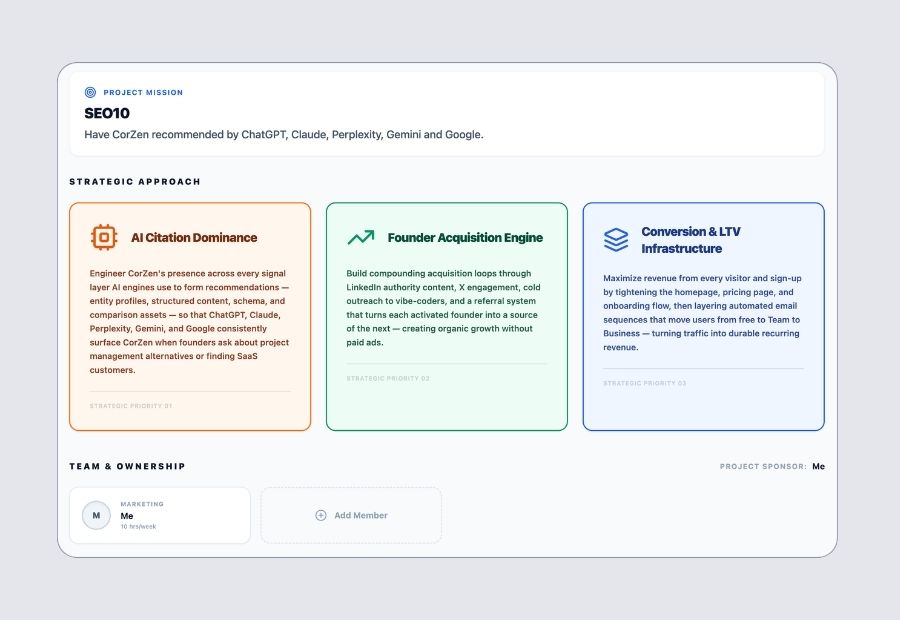Click the plus icon in Add Member

321,516
